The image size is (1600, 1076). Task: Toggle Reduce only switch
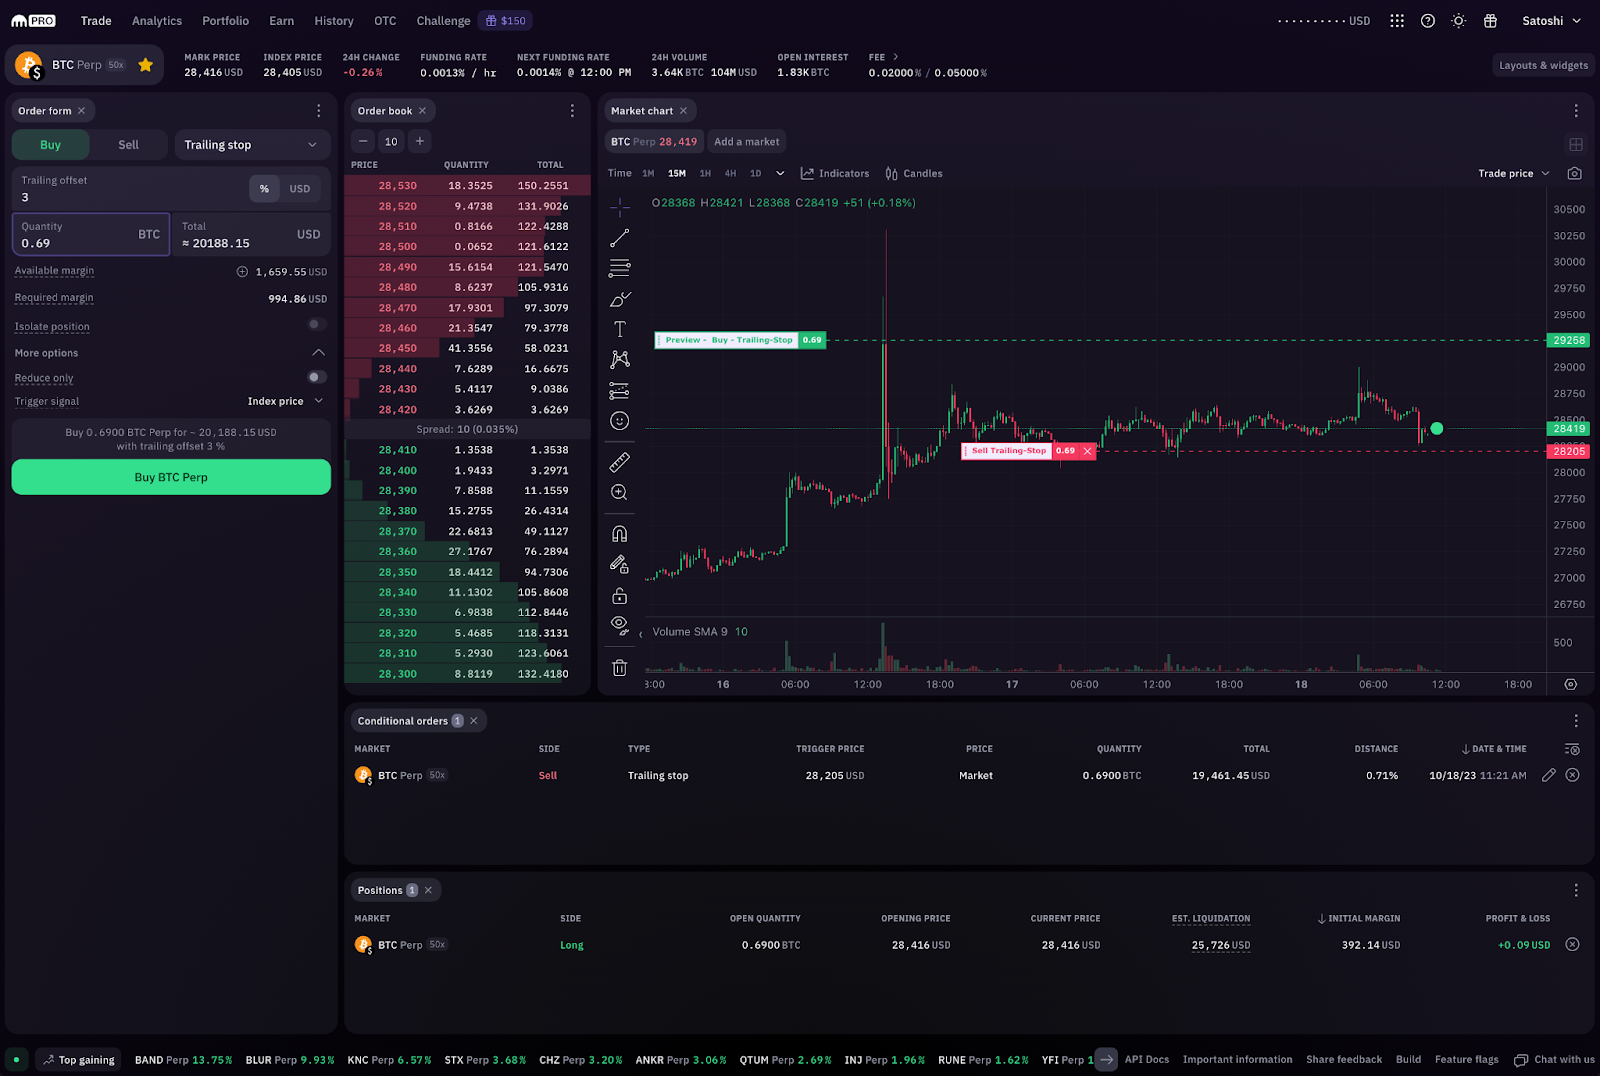316,377
